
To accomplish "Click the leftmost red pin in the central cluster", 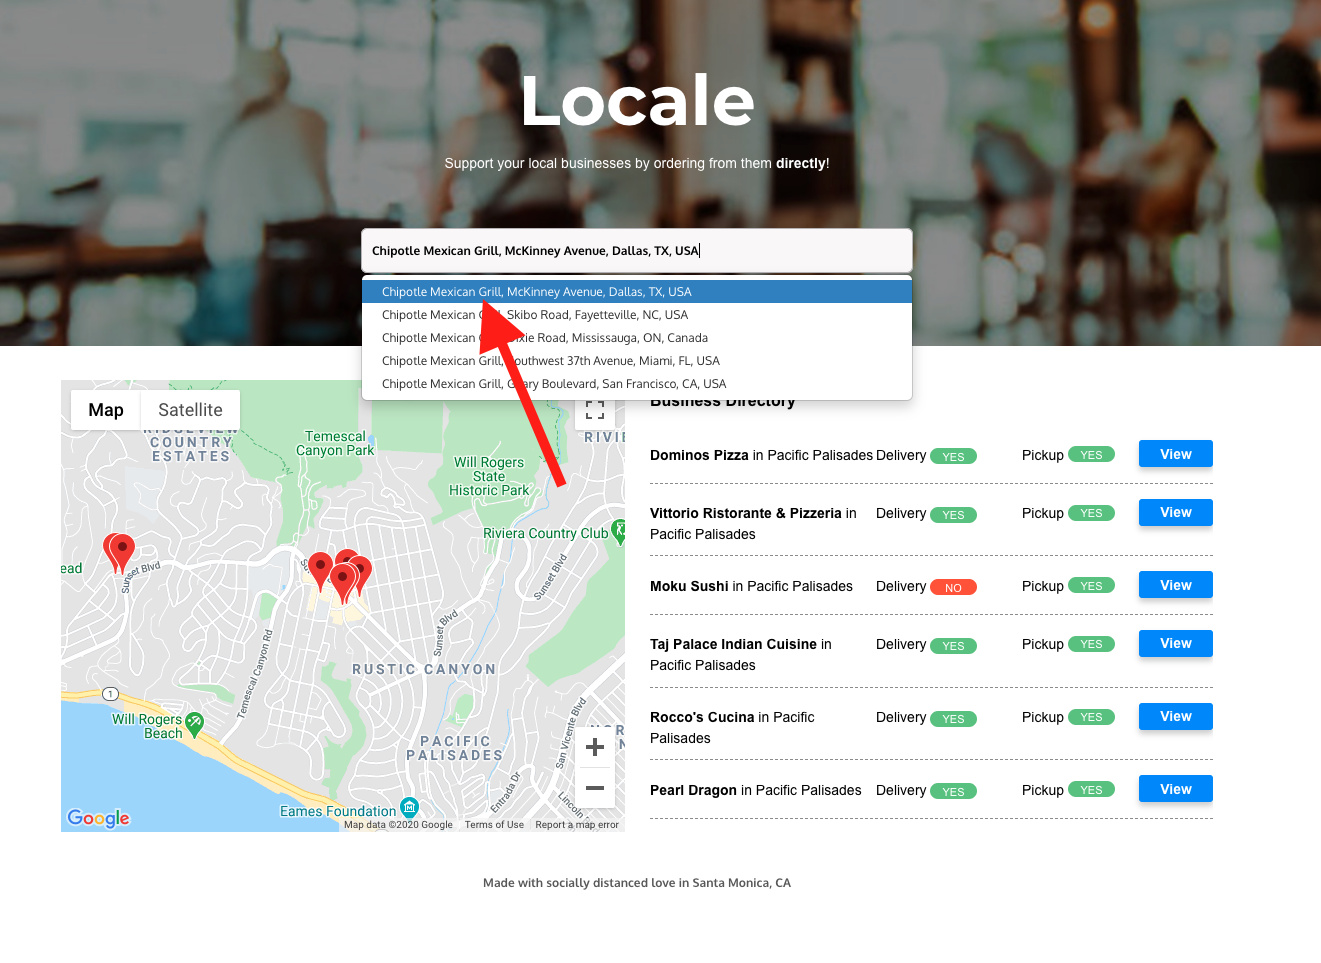I will click(320, 571).
